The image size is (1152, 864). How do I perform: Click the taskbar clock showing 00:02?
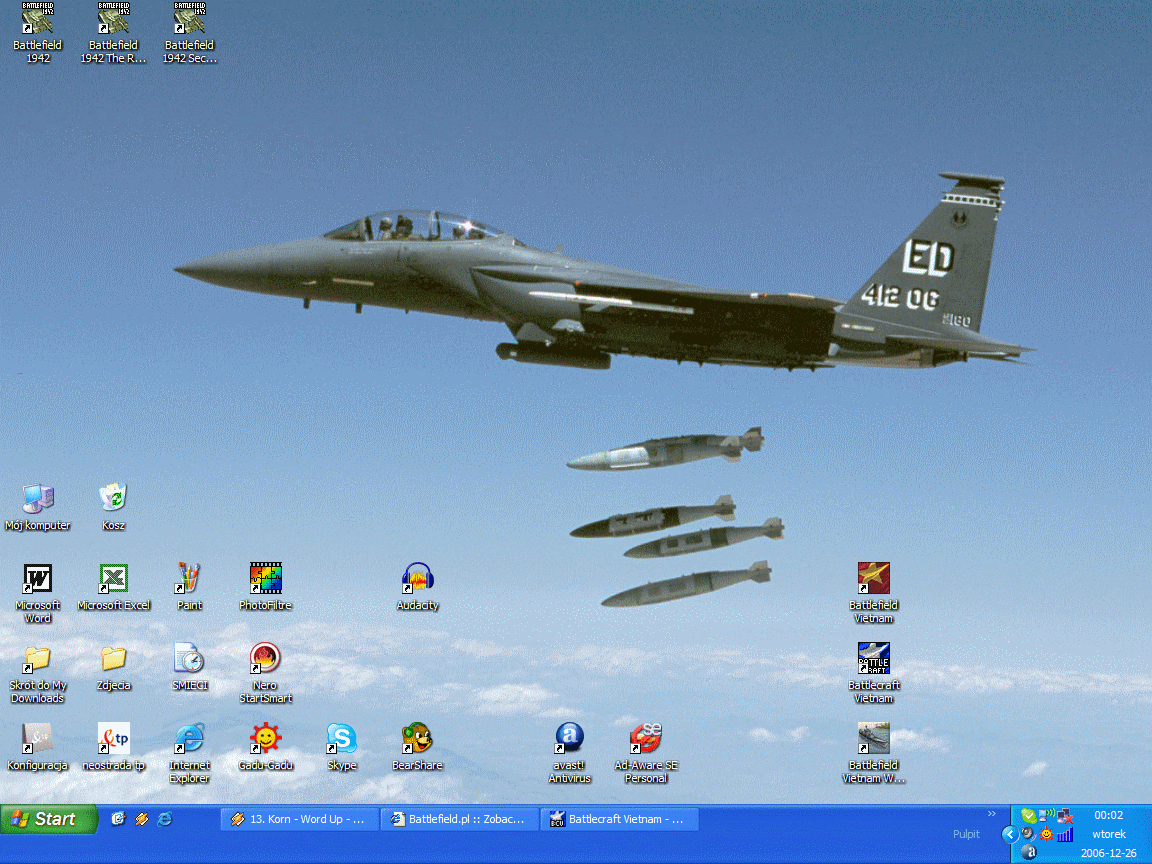pos(1108,815)
